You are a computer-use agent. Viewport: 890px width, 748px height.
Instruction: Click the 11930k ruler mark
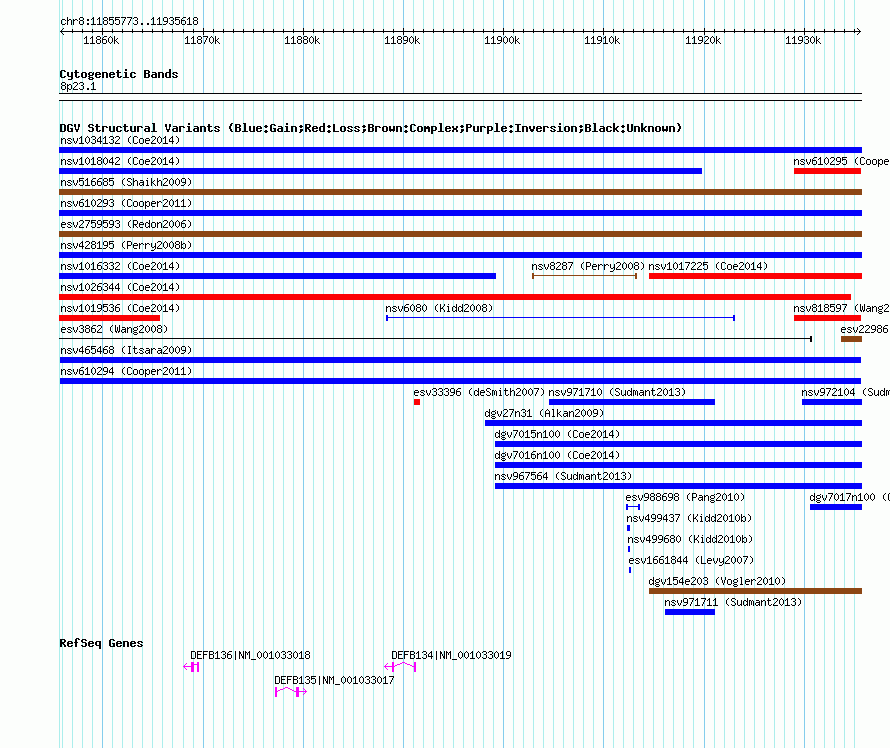click(803, 40)
